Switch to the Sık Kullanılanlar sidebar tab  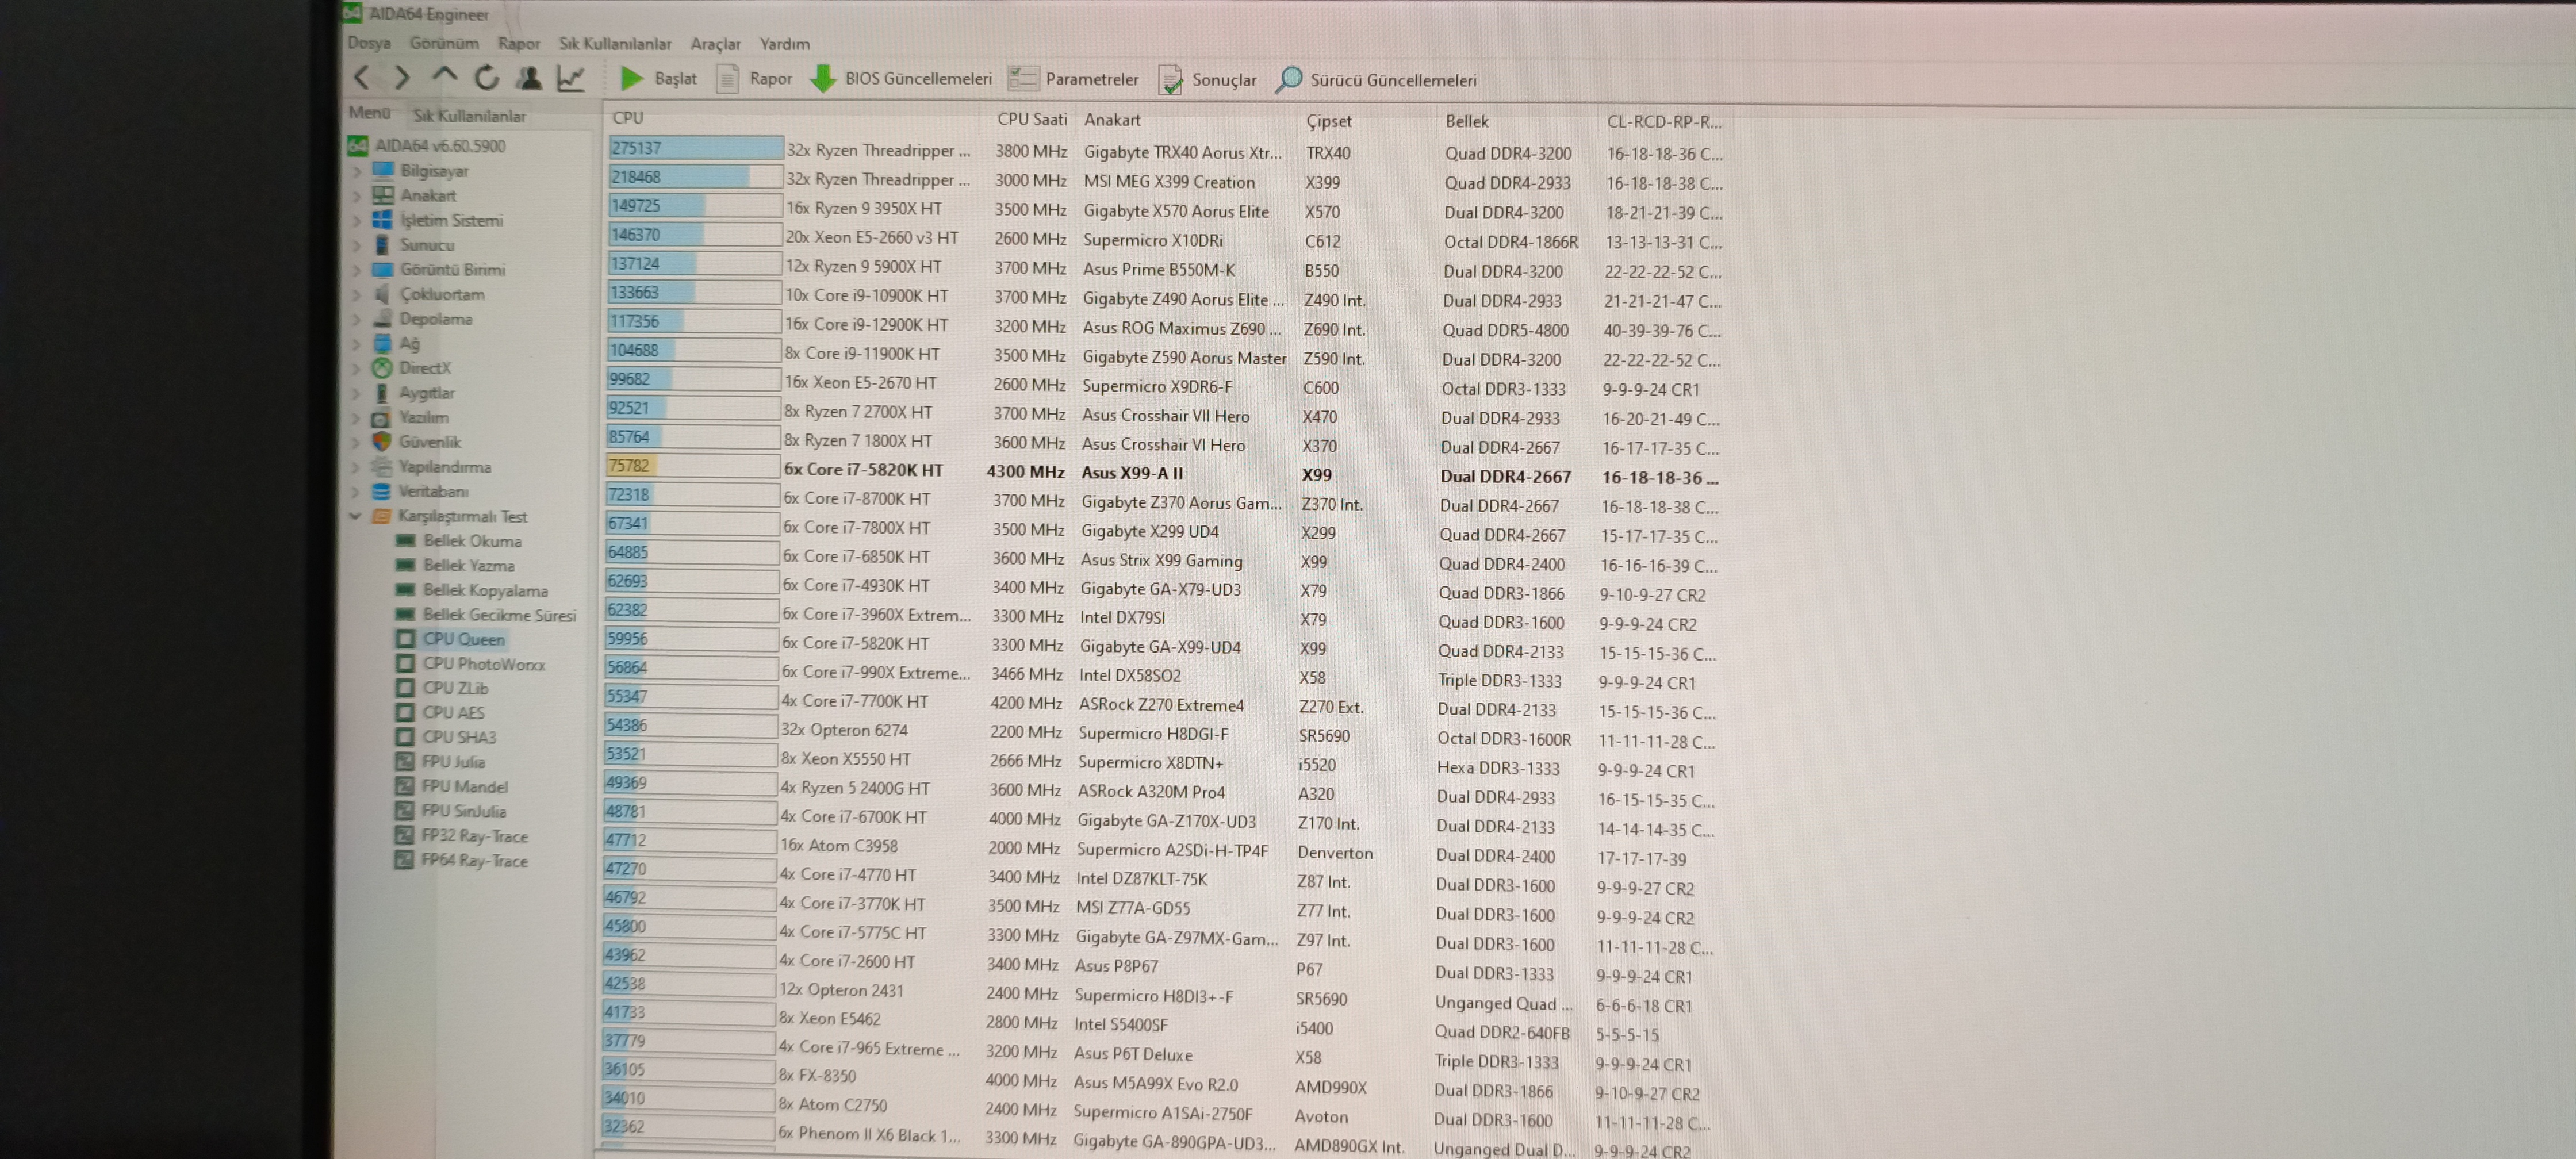[x=470, y=116]
